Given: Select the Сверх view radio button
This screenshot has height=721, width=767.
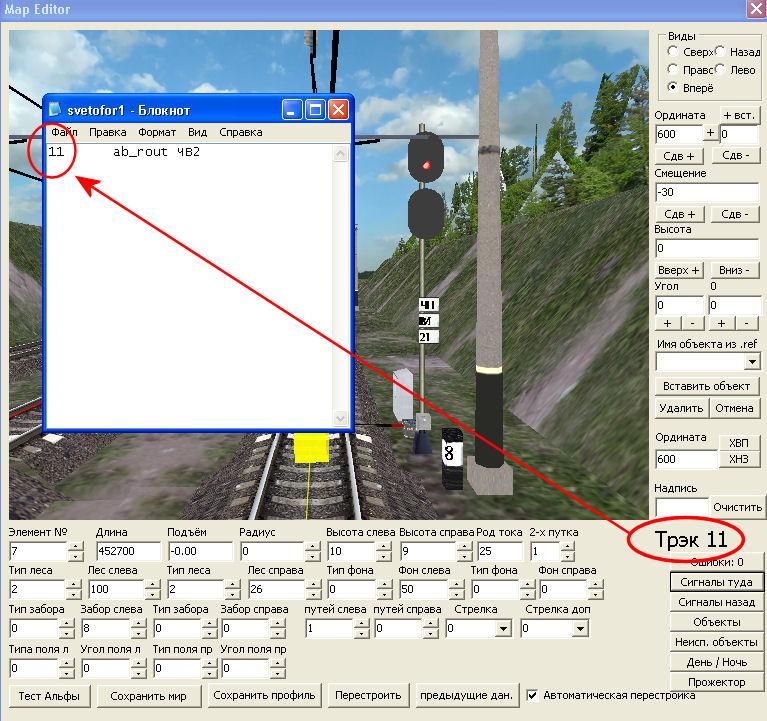Looking at the screenshot, I should [x=674, y=51].
